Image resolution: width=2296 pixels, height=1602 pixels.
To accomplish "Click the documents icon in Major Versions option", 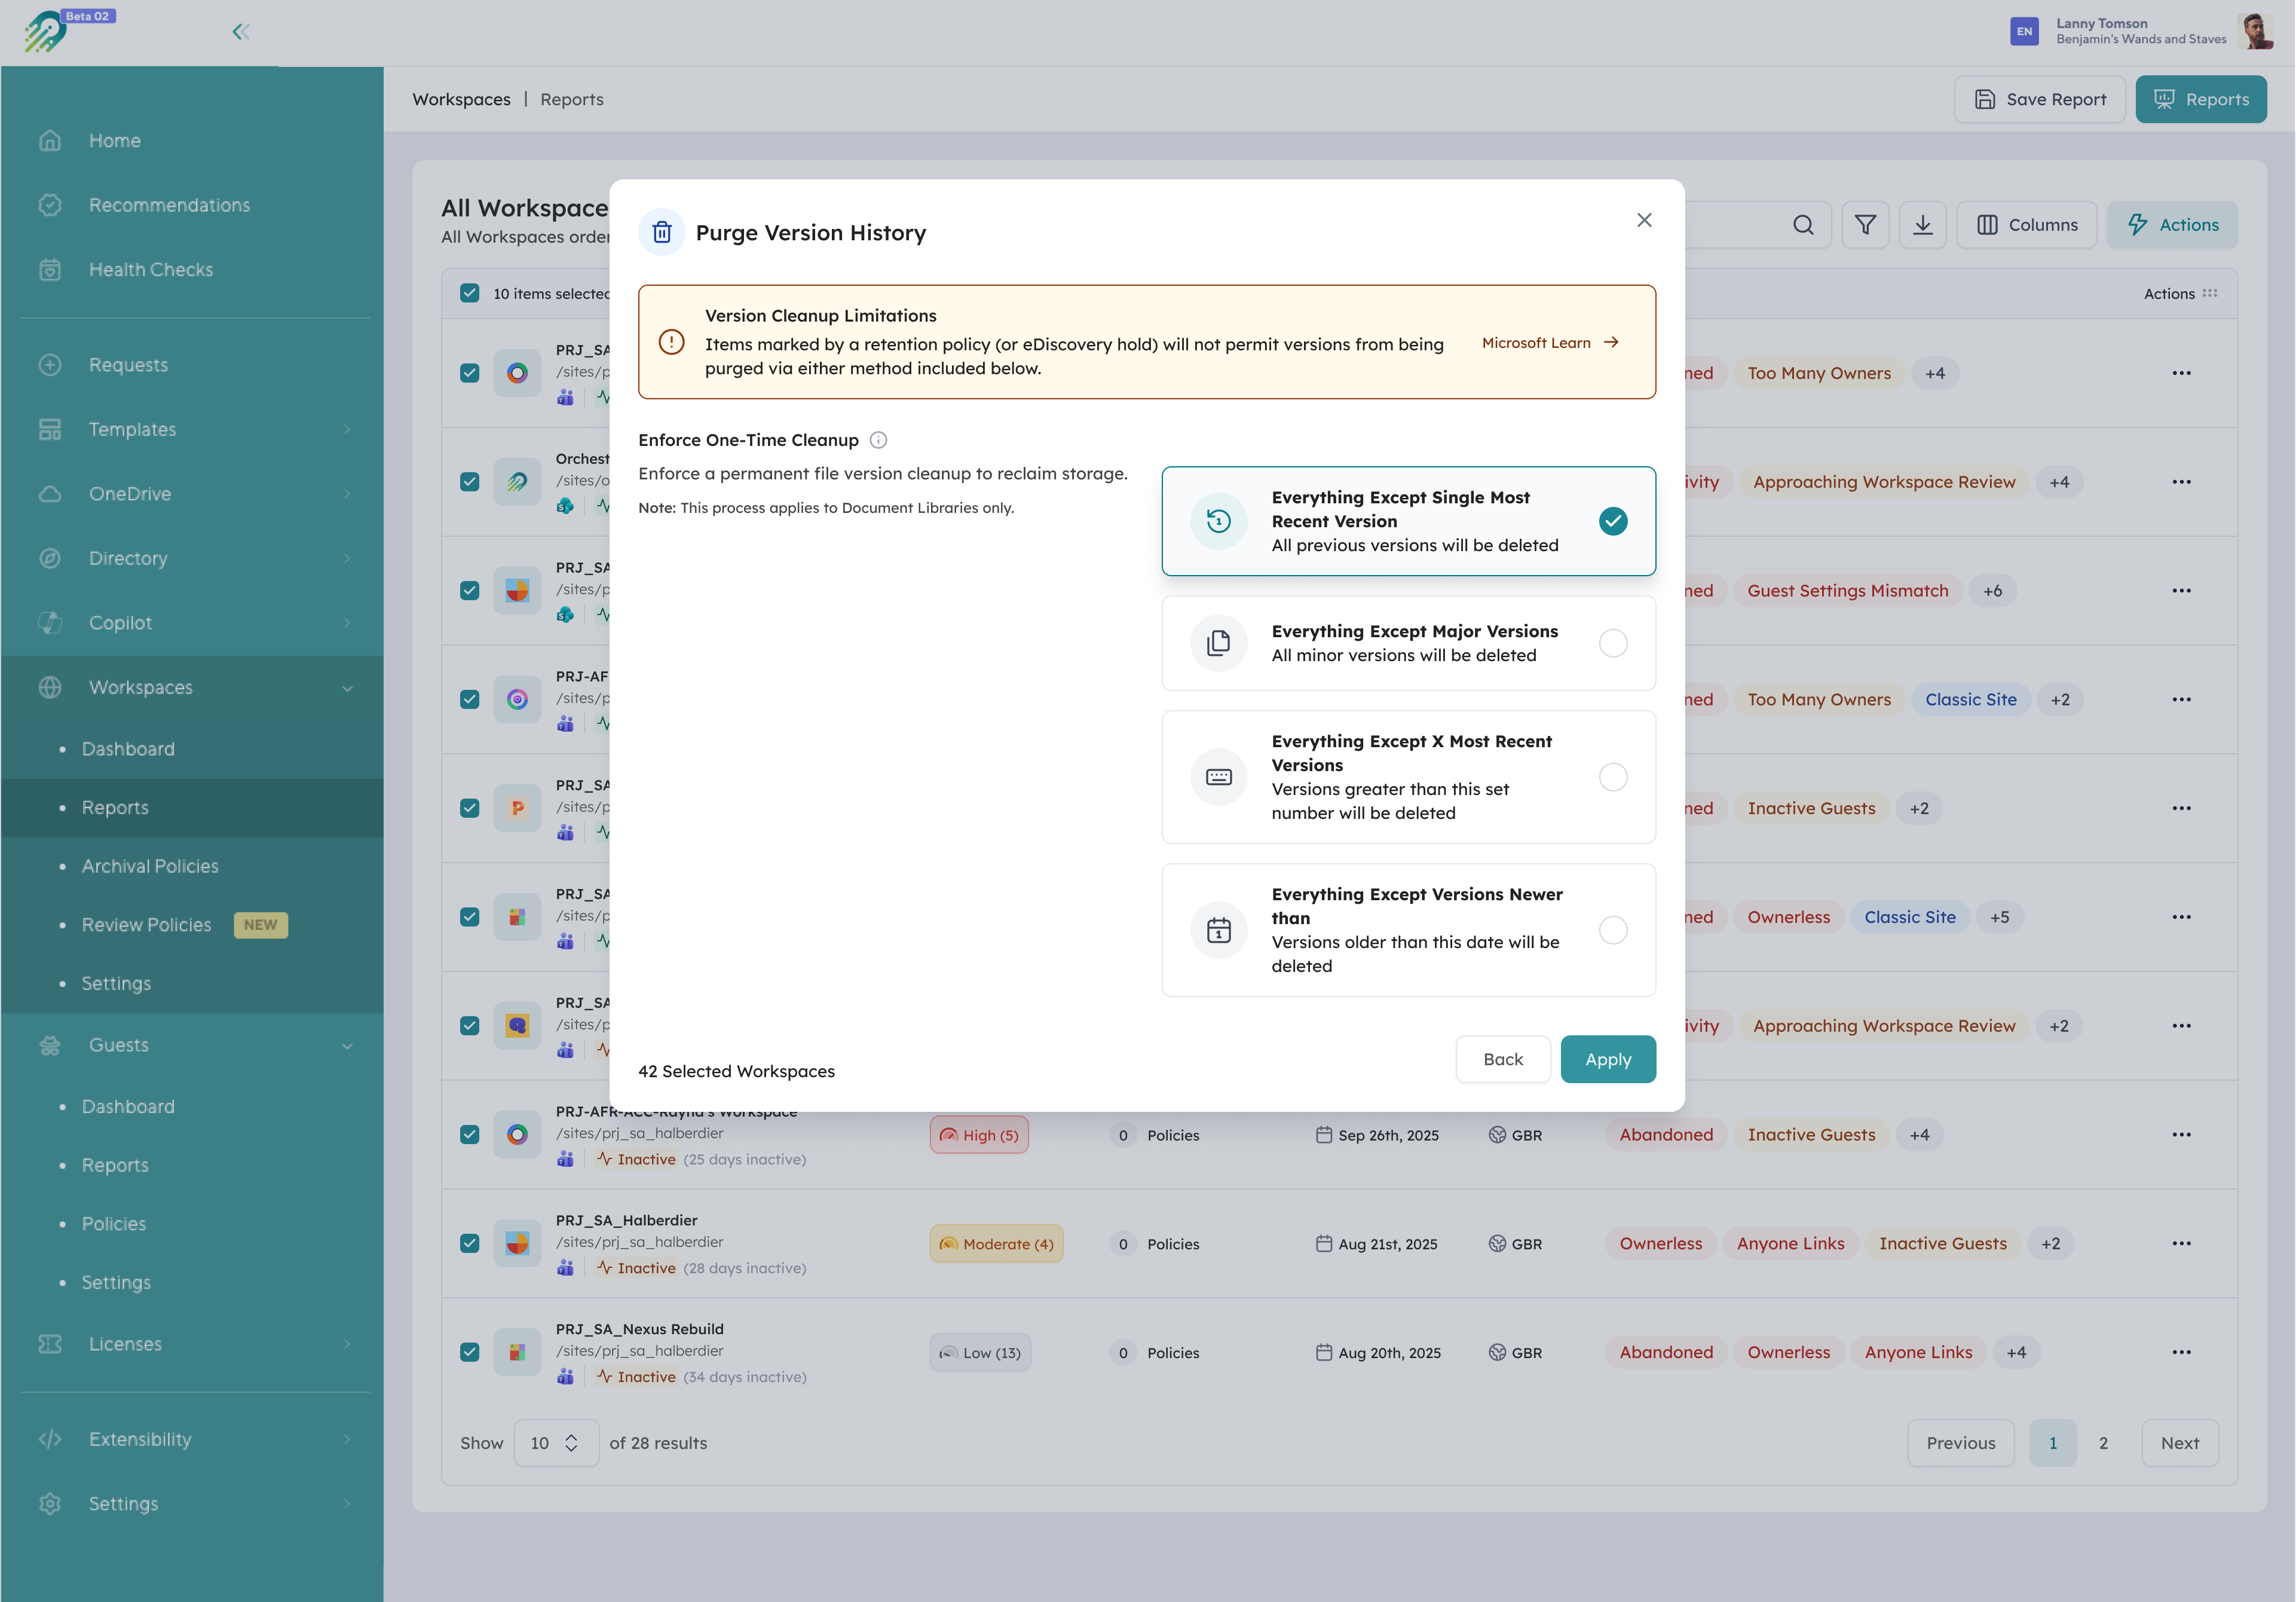I will tap(1218, 643).
